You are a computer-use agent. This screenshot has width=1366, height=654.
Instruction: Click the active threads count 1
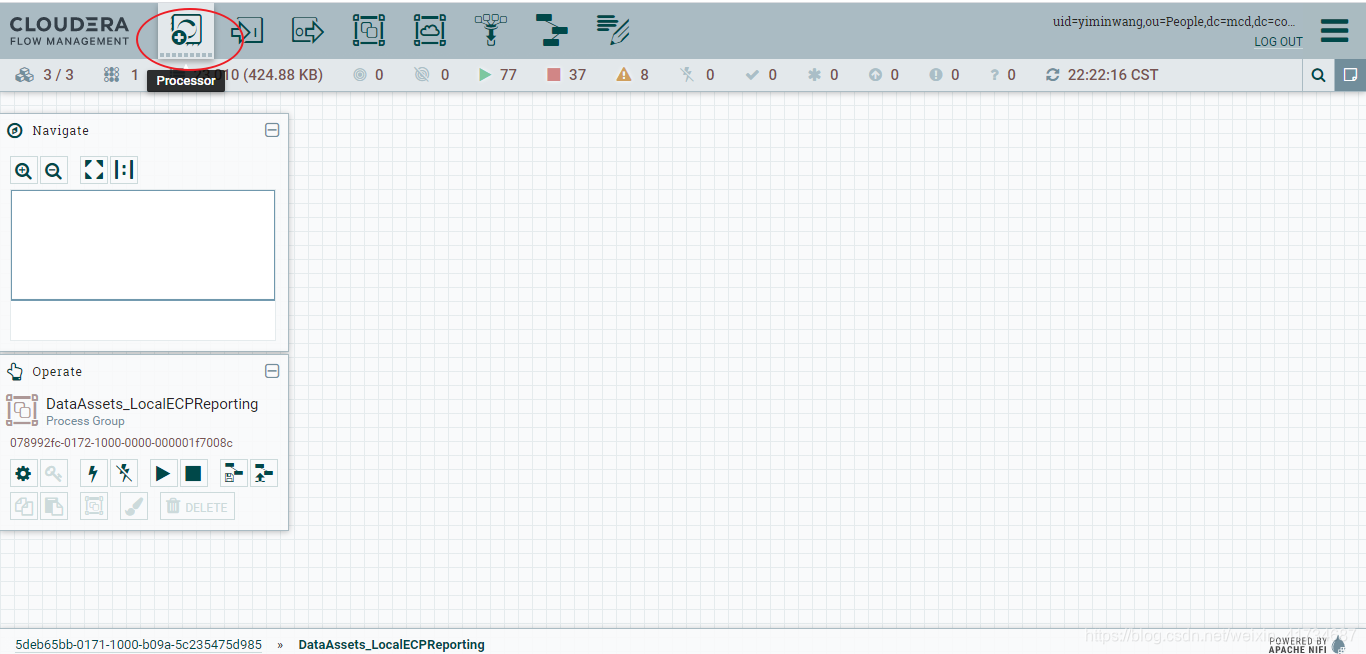click(122, 75)
